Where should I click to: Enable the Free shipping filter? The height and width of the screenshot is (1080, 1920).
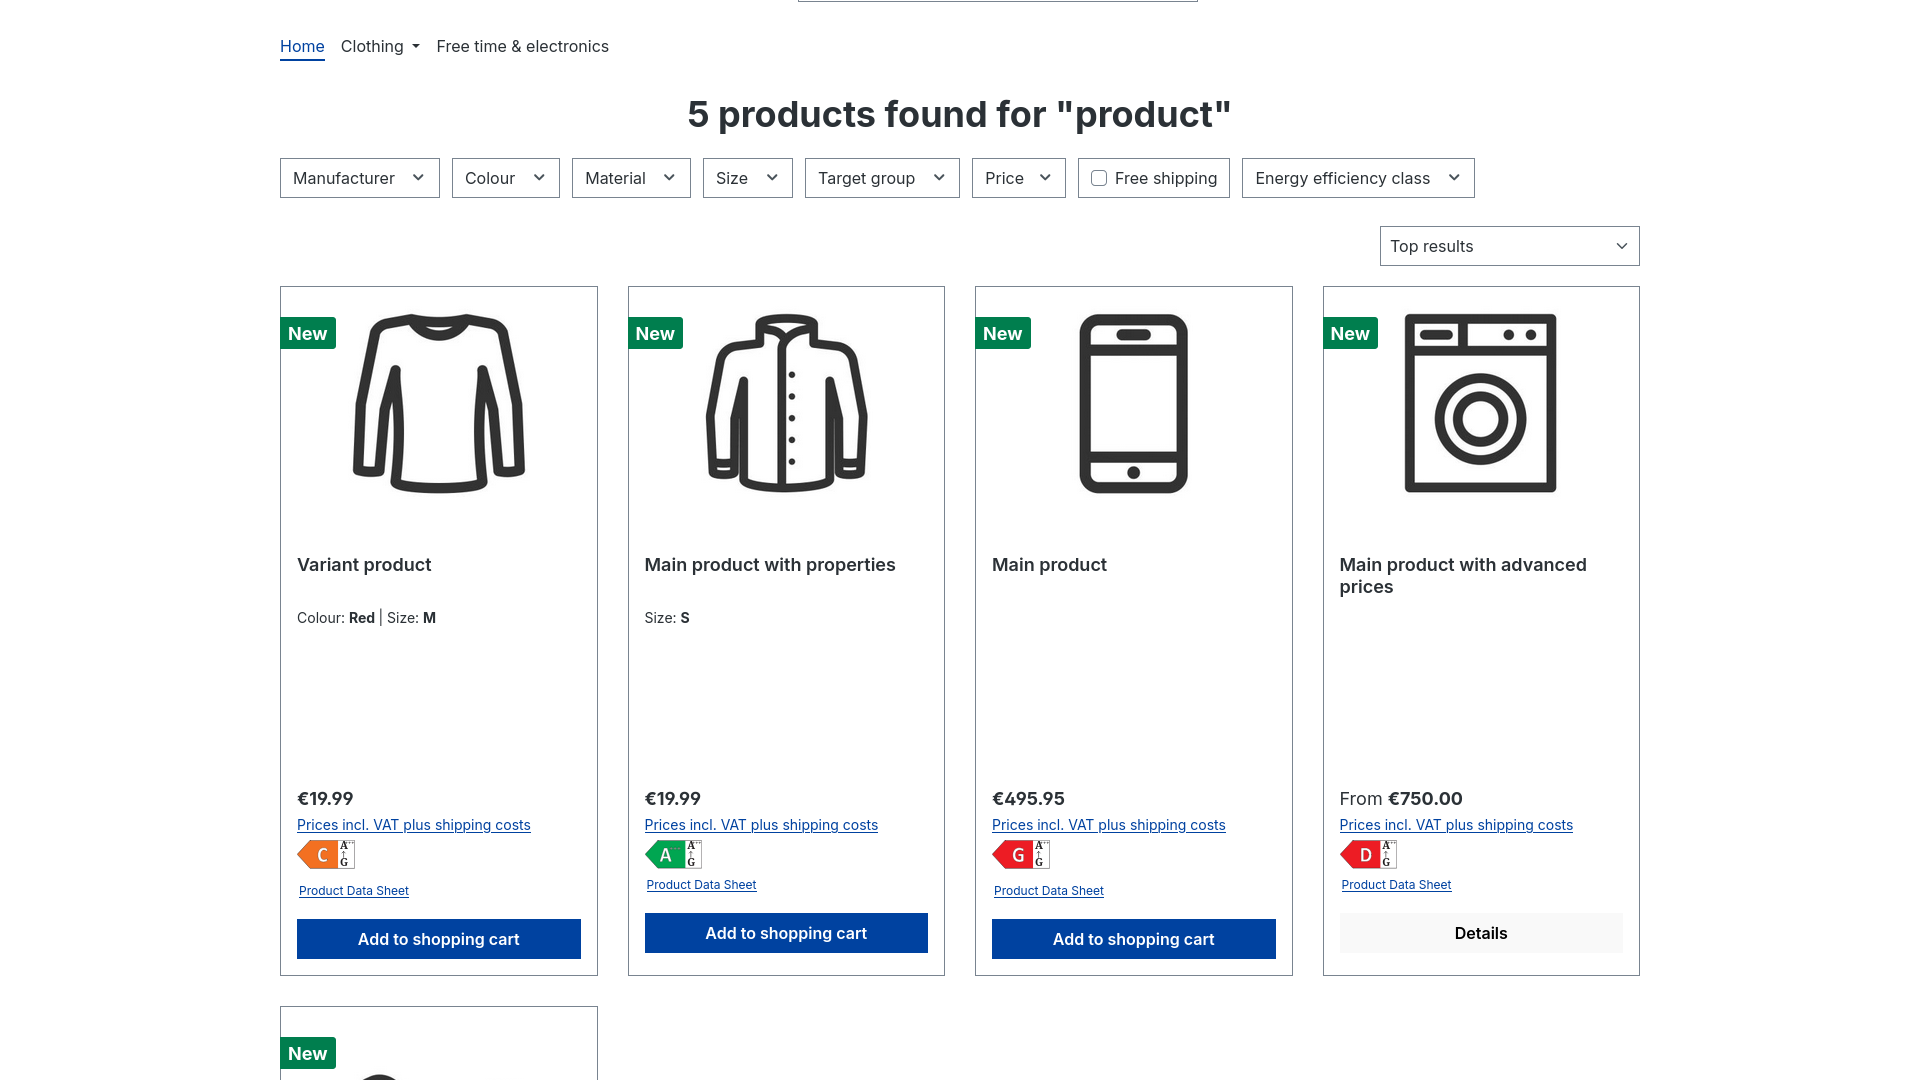[x=1099, y=177]
